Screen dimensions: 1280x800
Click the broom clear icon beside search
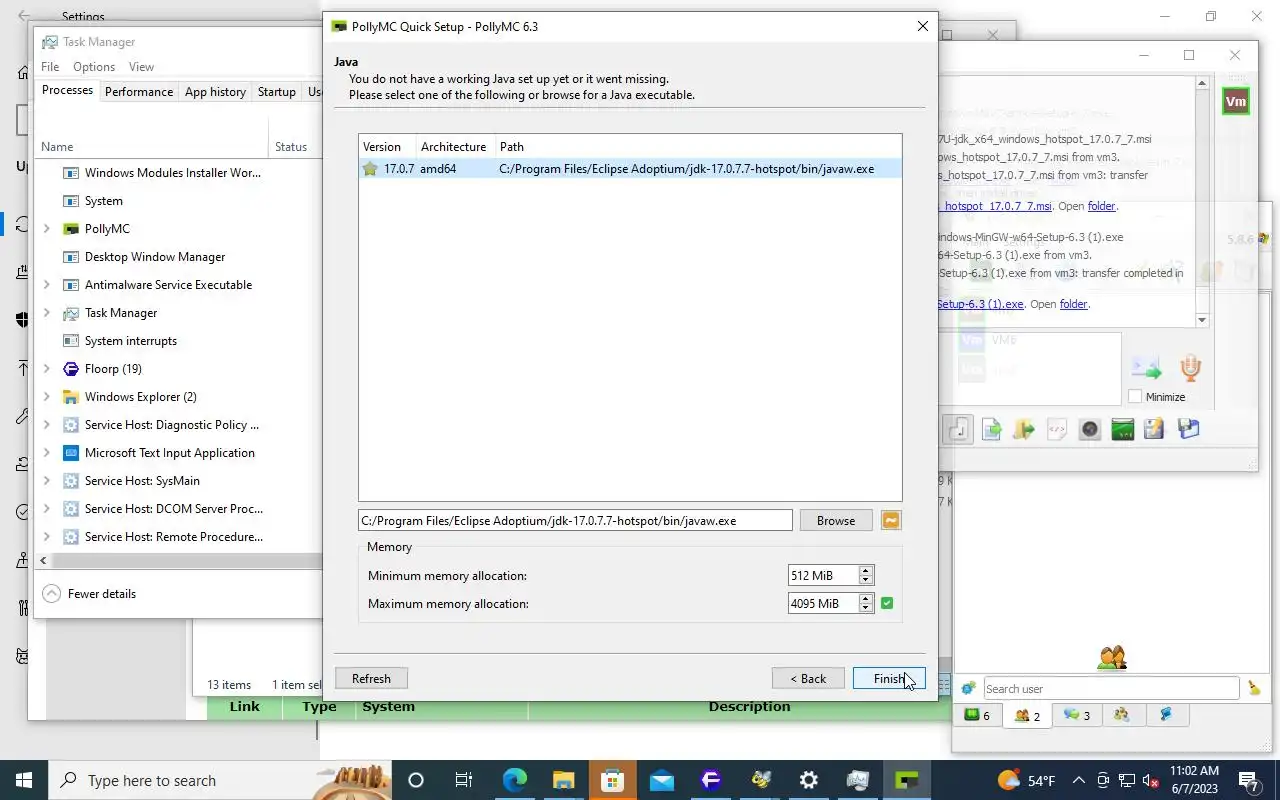(1254, 688)
